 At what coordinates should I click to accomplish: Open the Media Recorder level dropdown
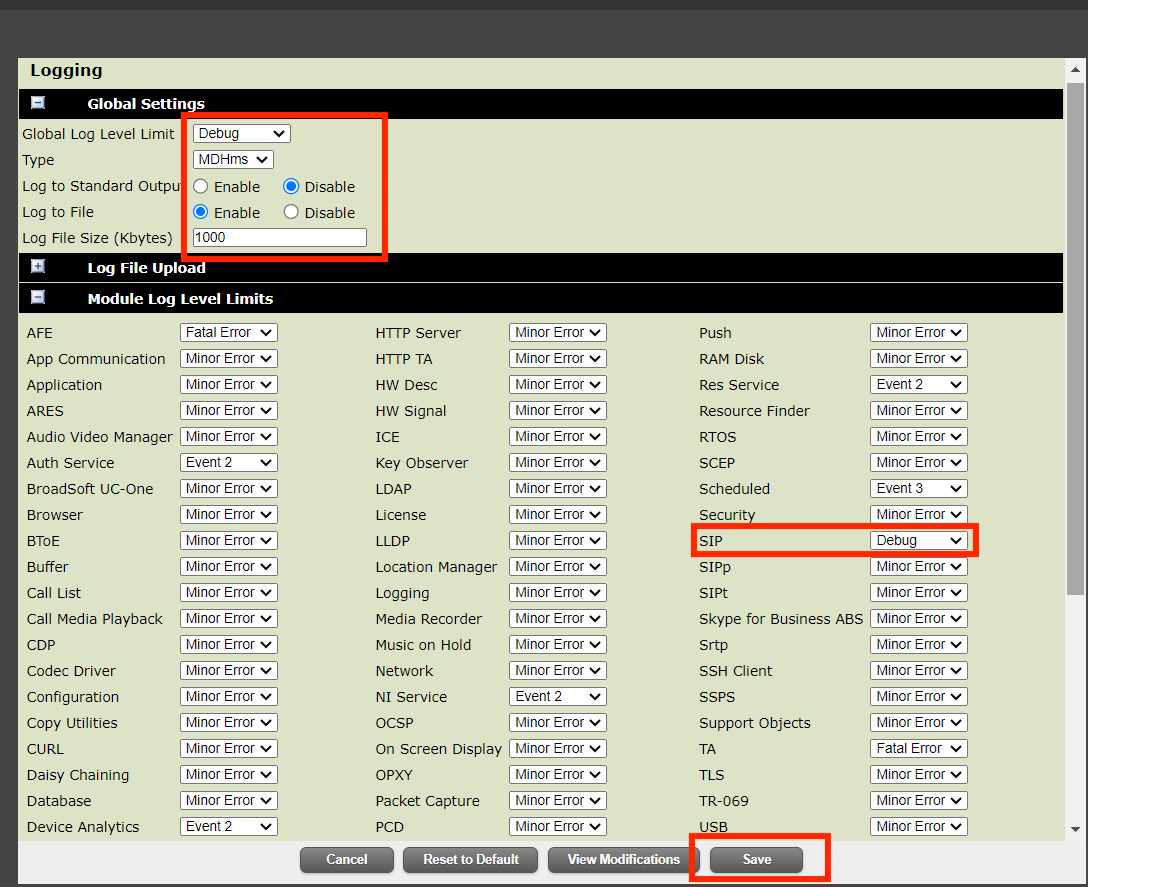point(558,619)
